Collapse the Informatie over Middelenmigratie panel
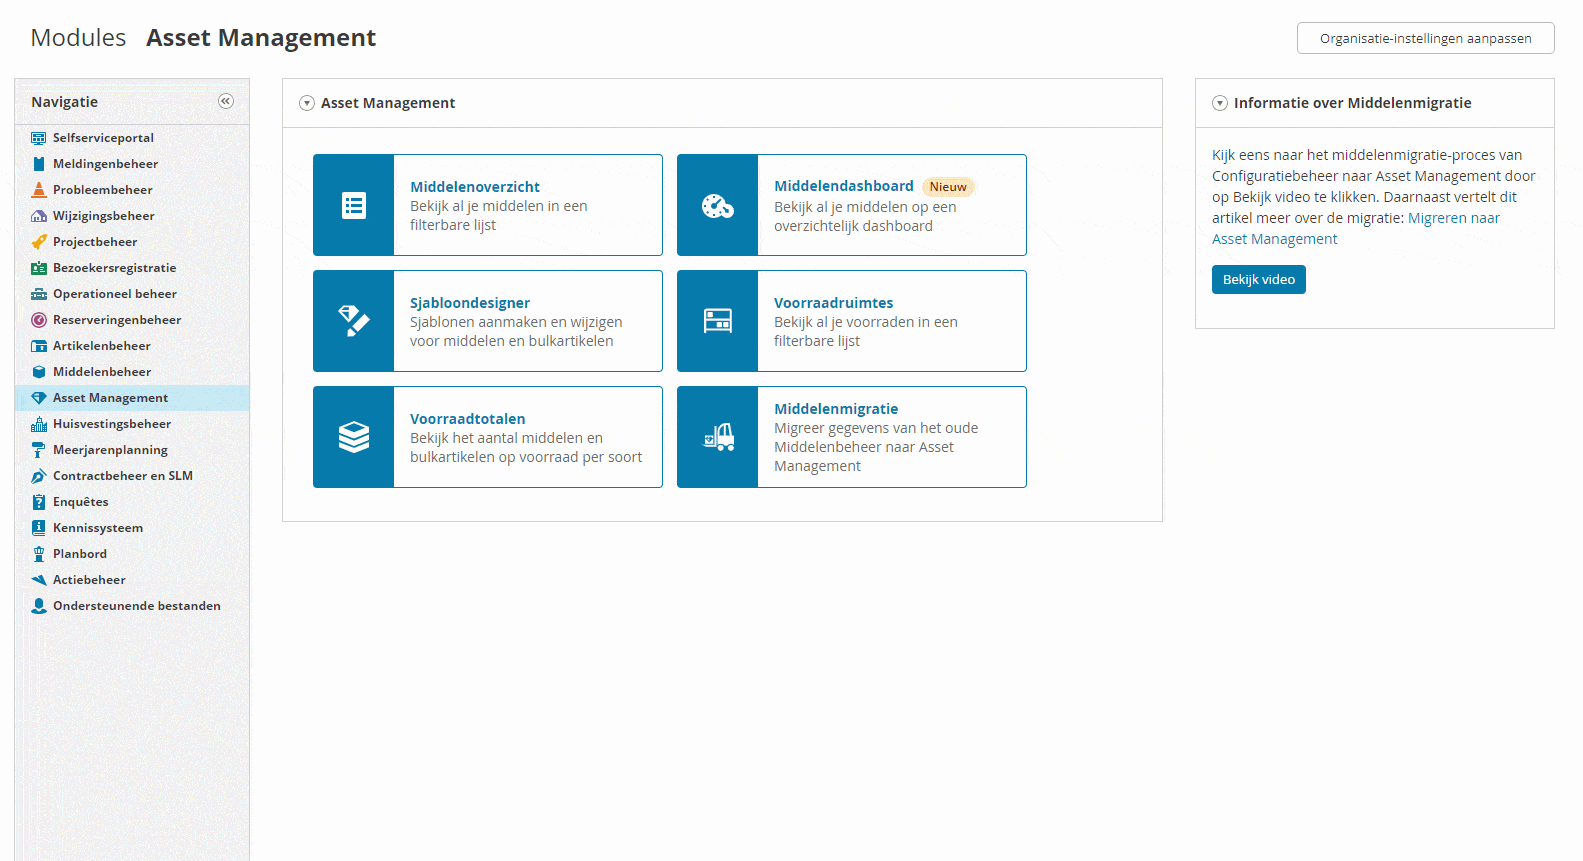 (1220, 103)
